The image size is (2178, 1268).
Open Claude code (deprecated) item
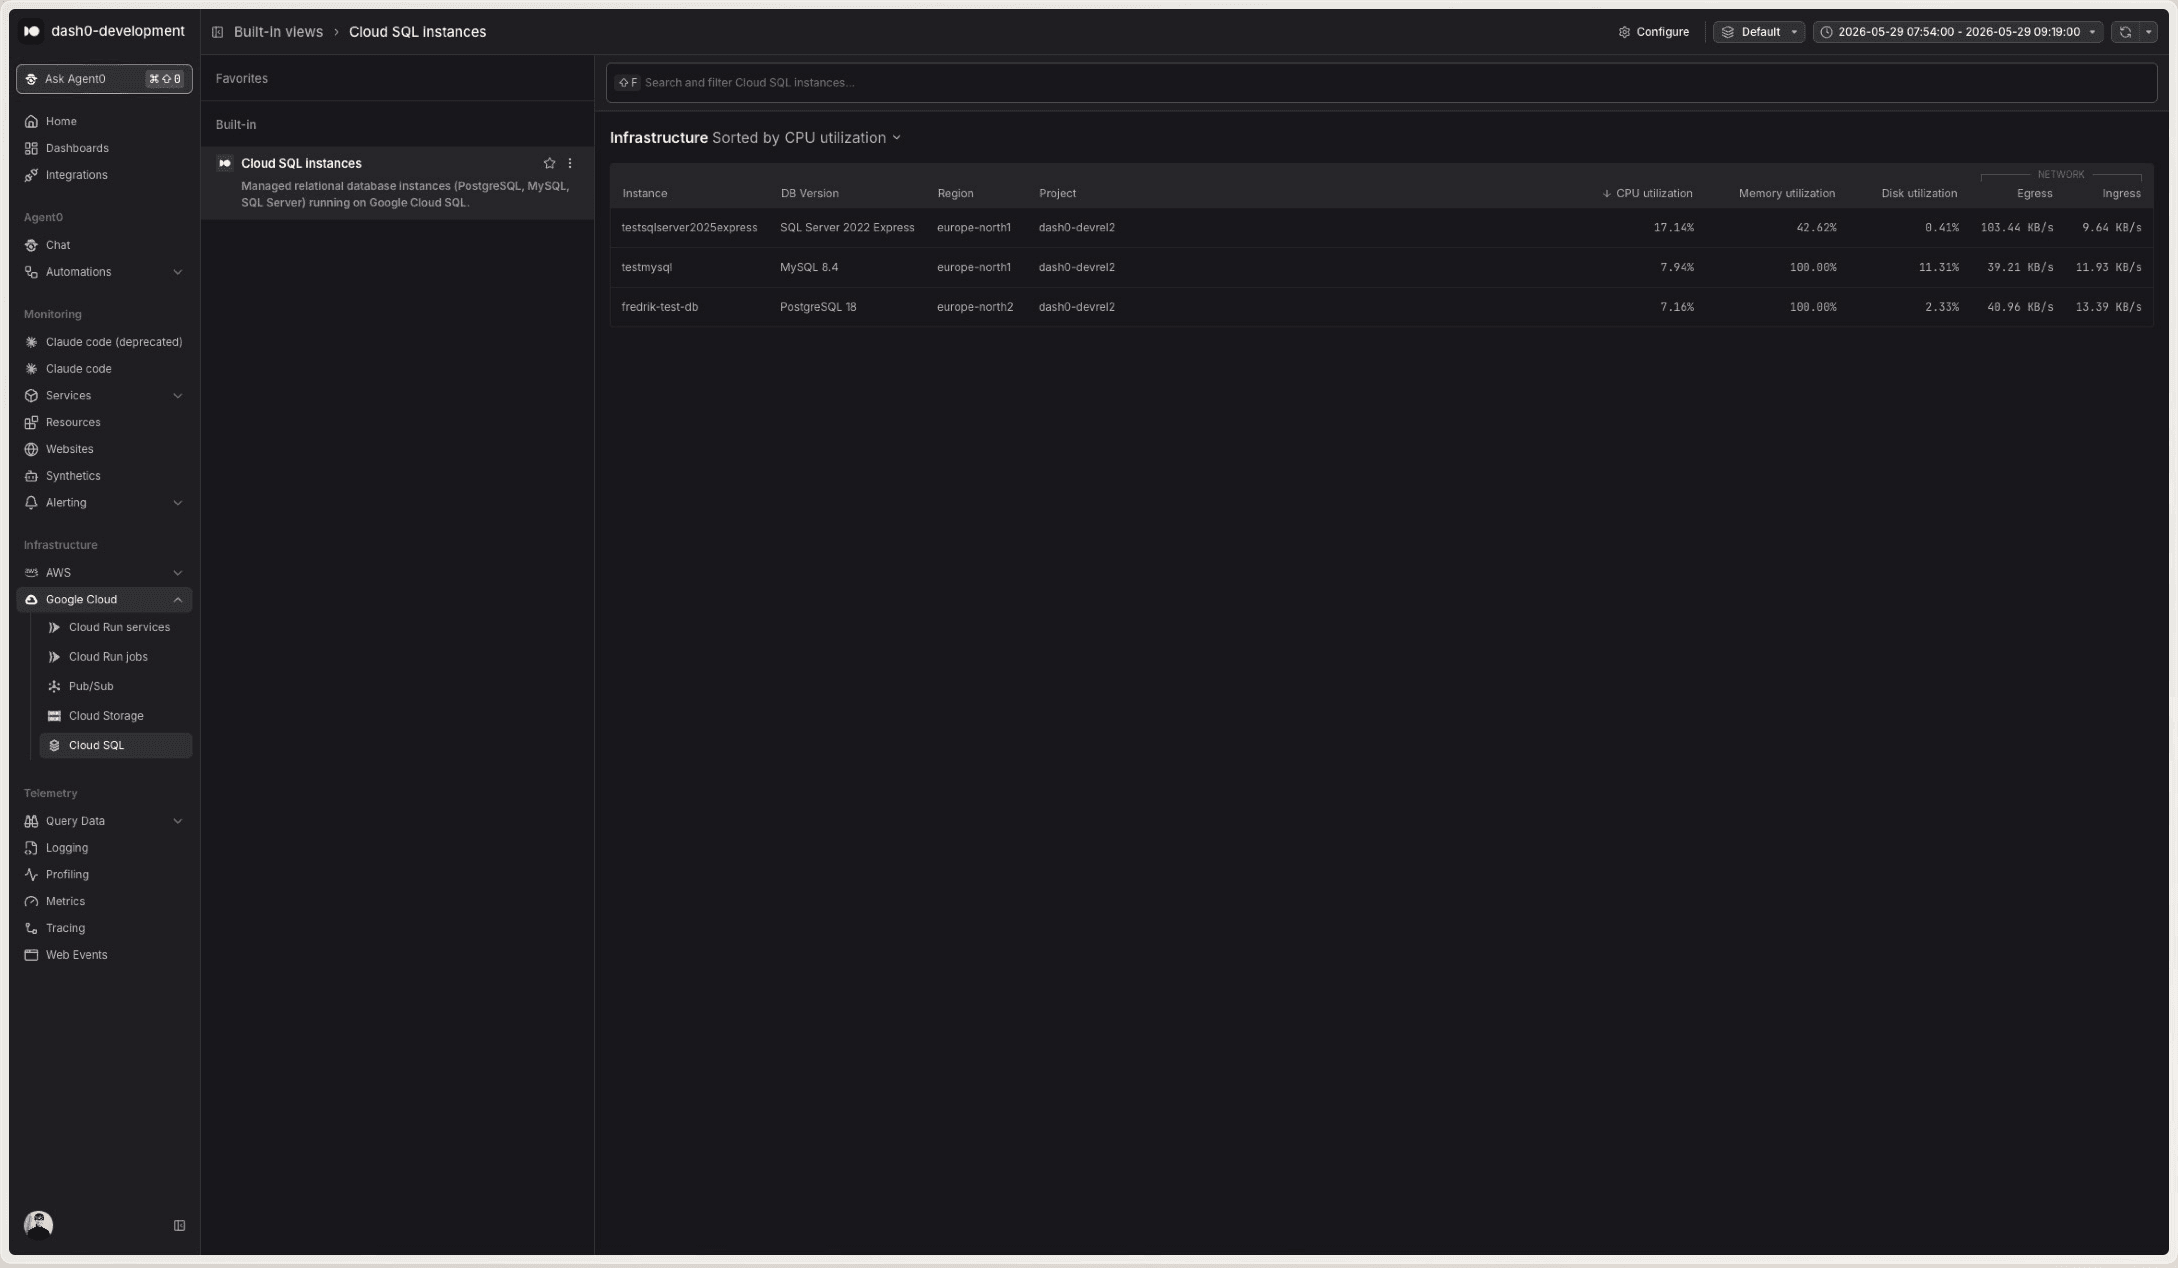click(x=104, y=342)
